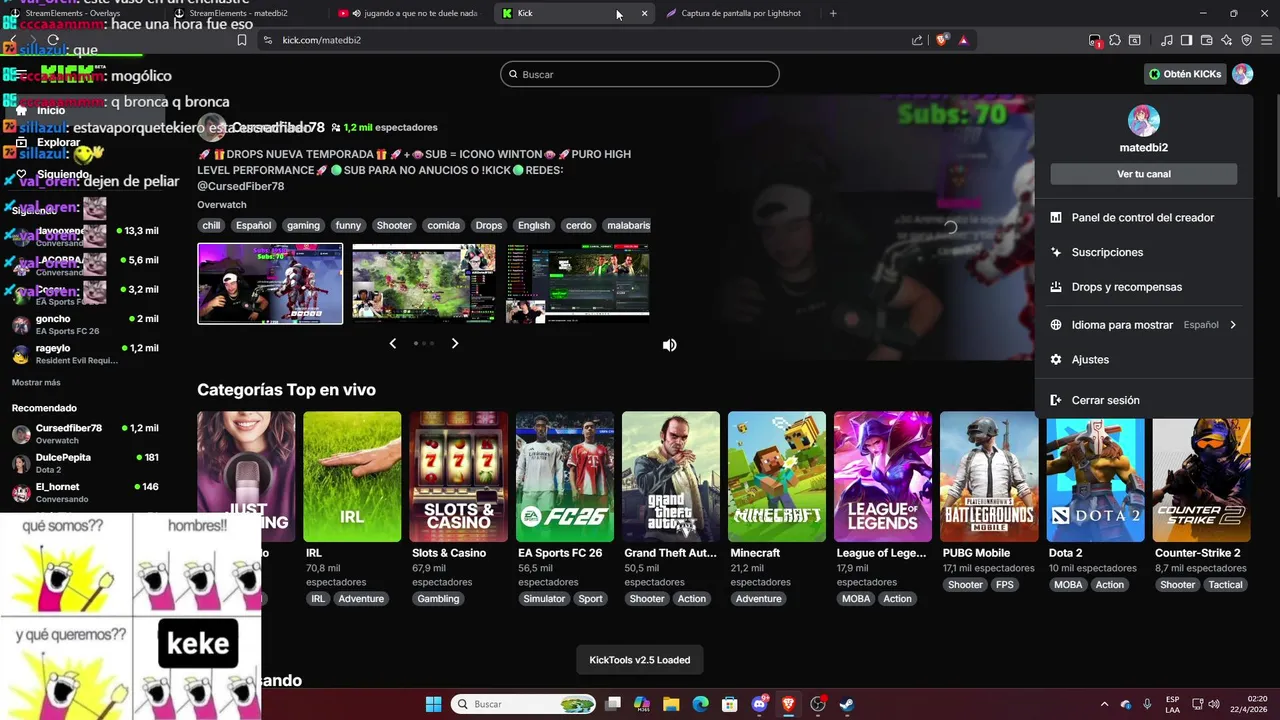Open Drops y recompensas
This screenshot has width=1280, height=720.
point(1143,287)
